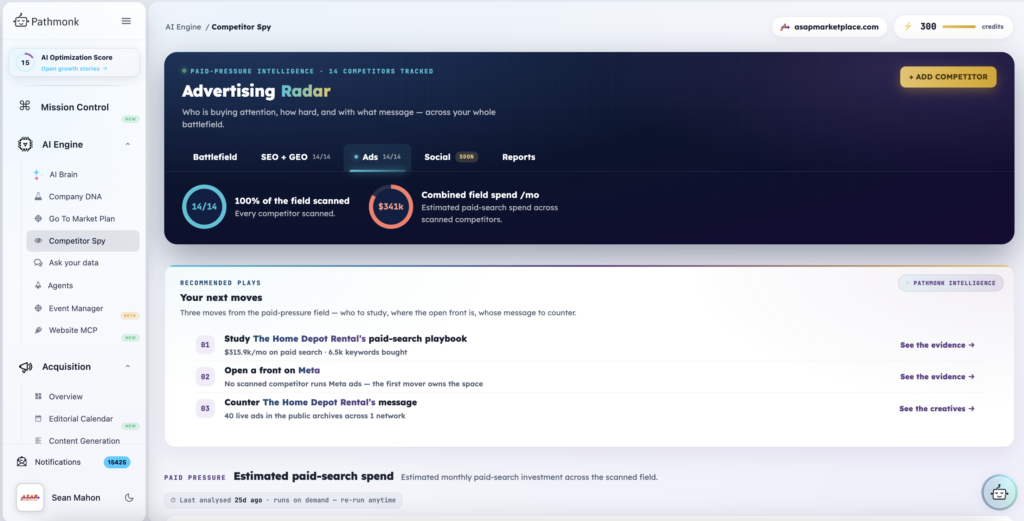Click the Acquisition megaphone icon
This screenshot has height=521, width=1024.
[25, 367]
